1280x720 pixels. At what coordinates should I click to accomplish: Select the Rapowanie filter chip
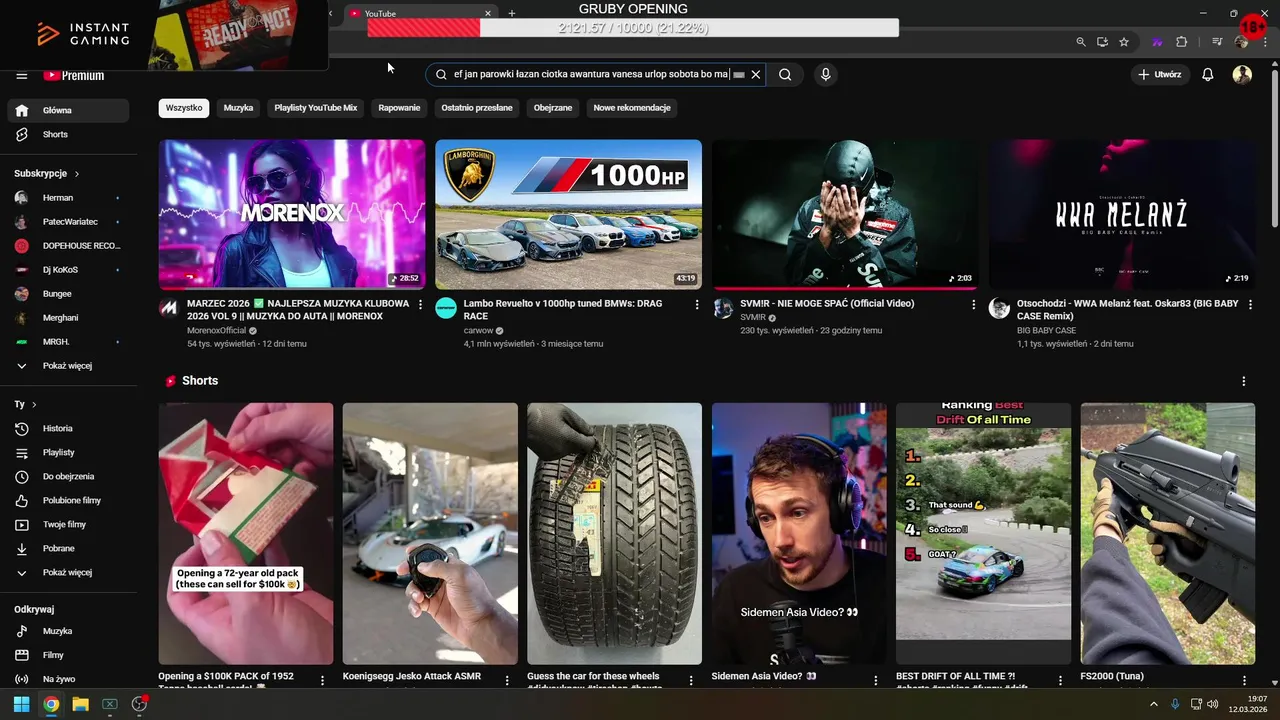tap(399, 108)
